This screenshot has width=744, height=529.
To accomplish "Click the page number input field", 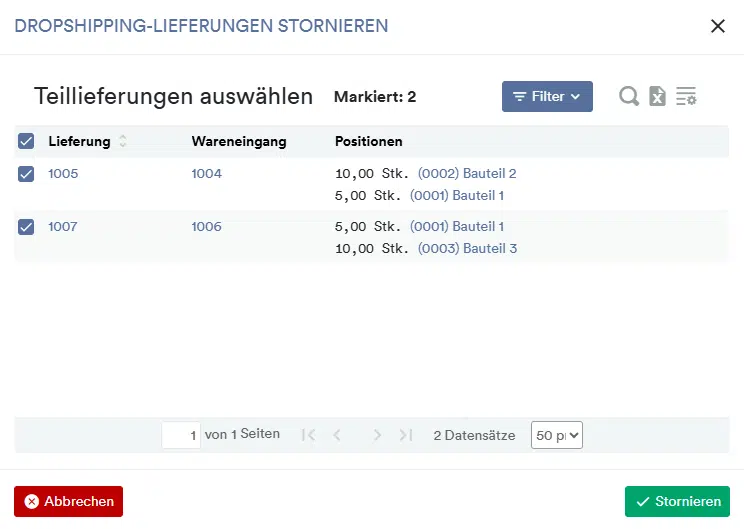I will pyautogui.click(x=181, y=435).
